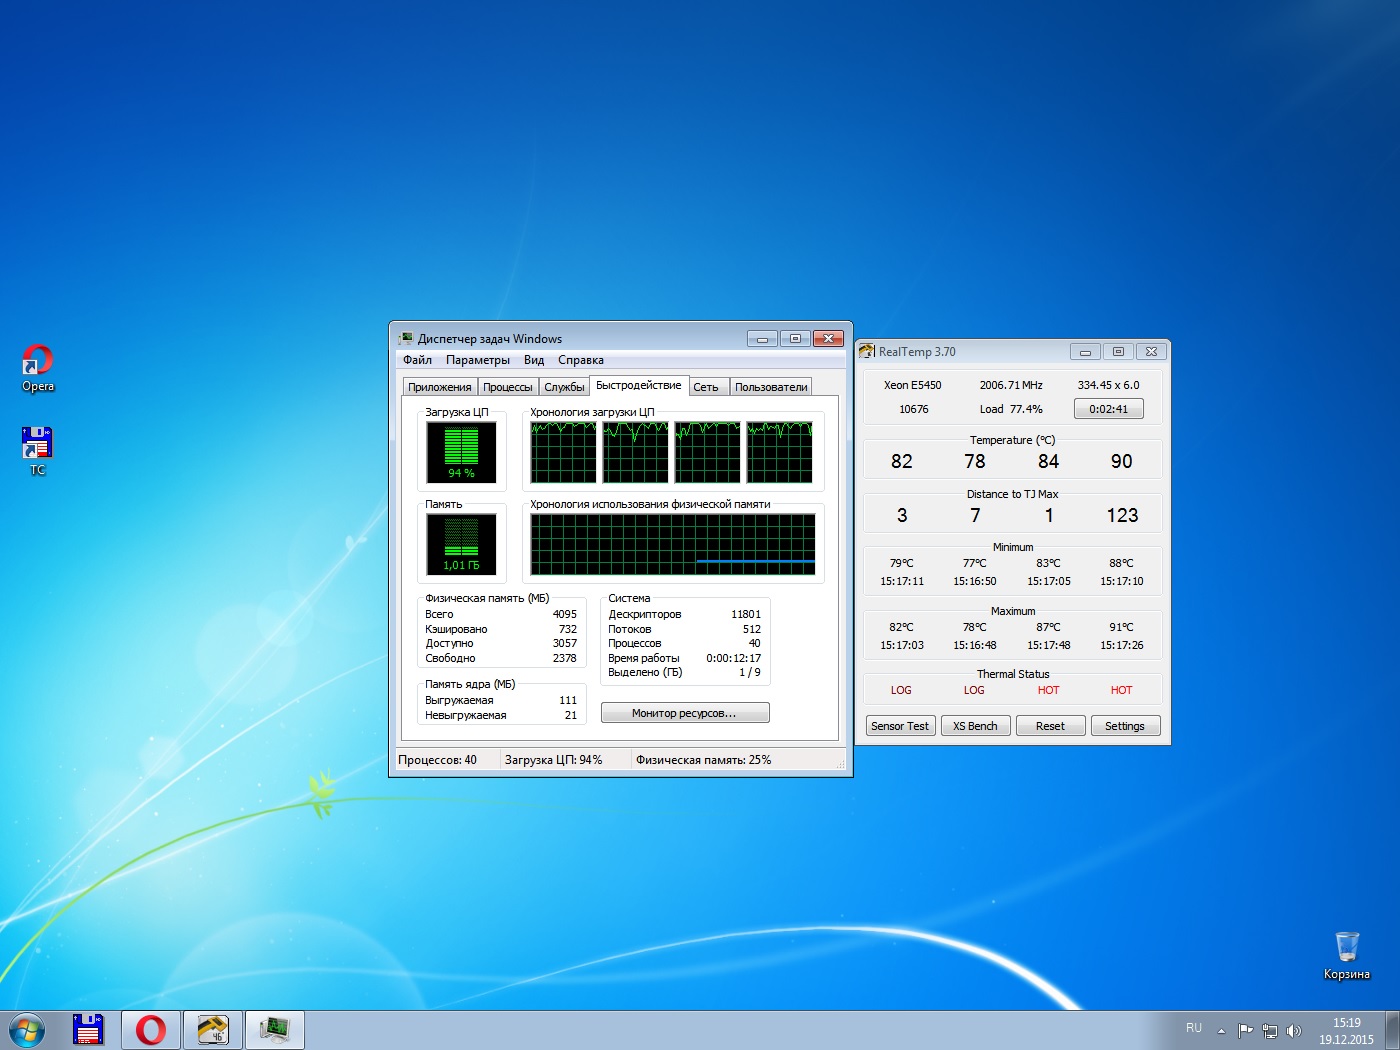Click the 334.45 x 6.0 multiplier value
The image size is (1400, 1050).
point(1109,385)
